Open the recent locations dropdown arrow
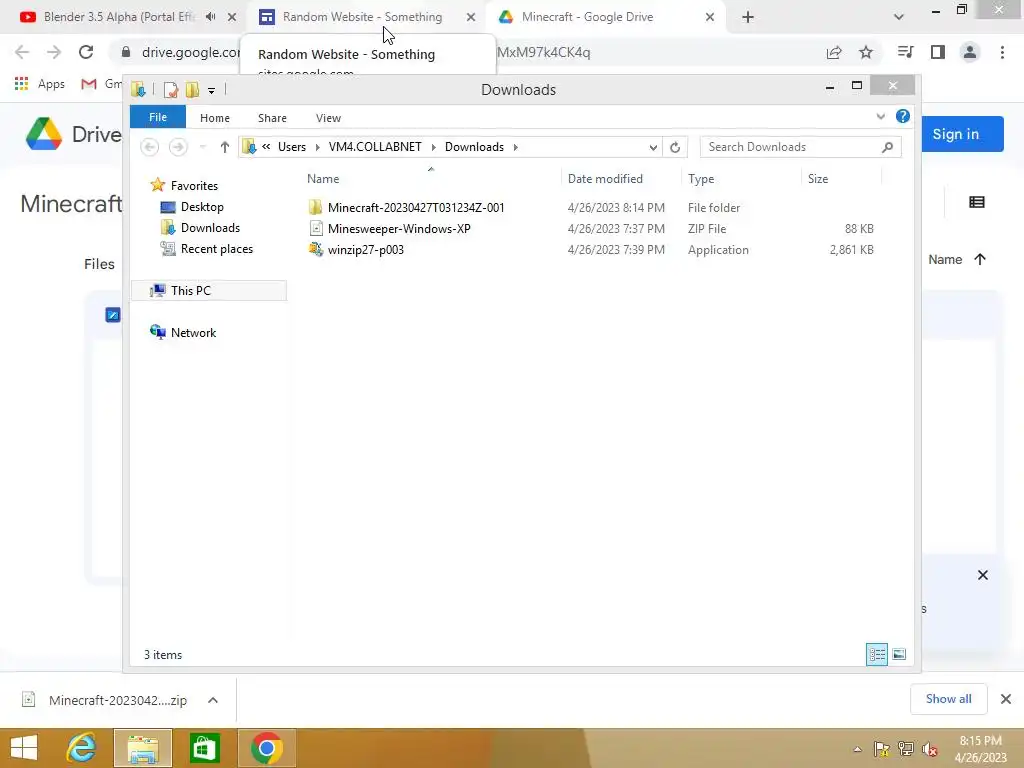Screen dimensions: 1024x768 click(x=202, y=147)
